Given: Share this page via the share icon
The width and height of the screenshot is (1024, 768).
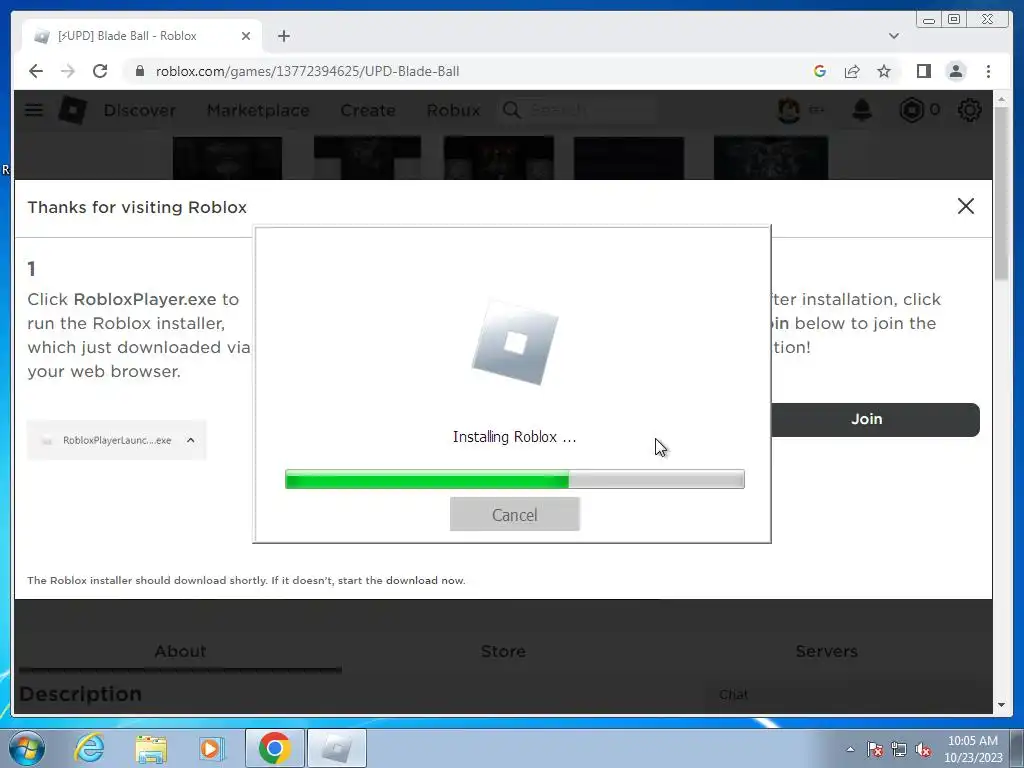Looking at the screenshot, I should 852,71.
